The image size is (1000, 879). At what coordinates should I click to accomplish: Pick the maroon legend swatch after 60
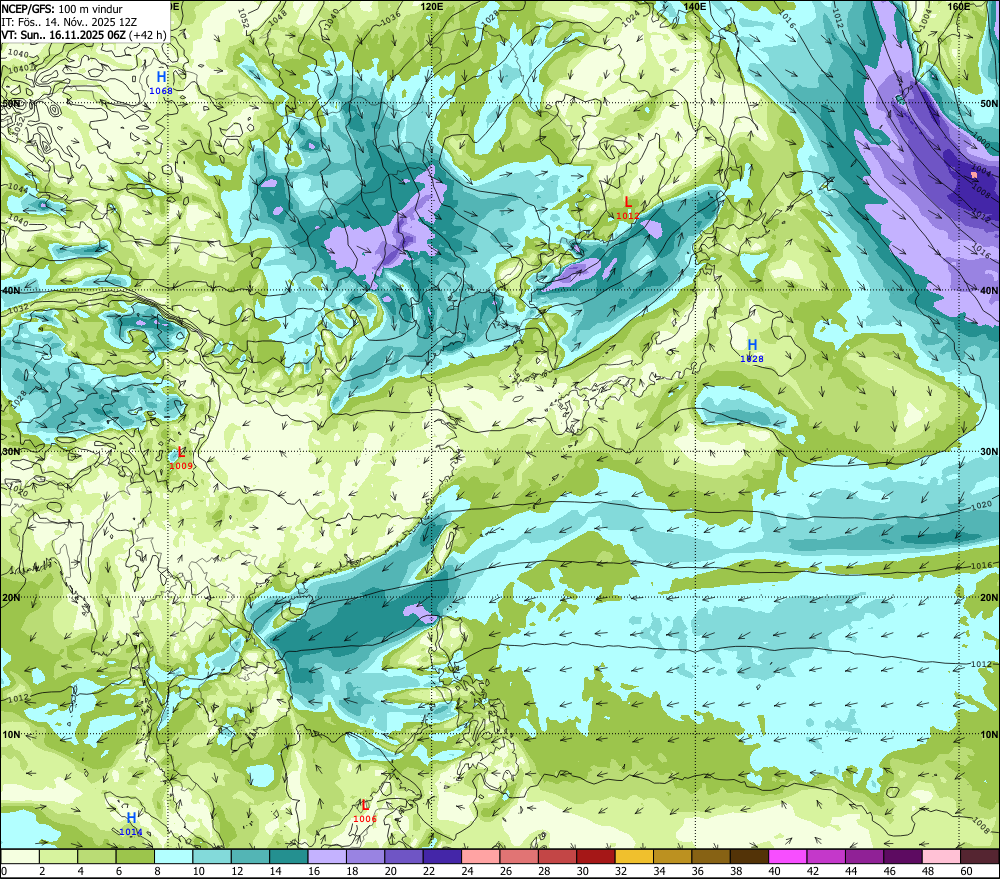980,856
